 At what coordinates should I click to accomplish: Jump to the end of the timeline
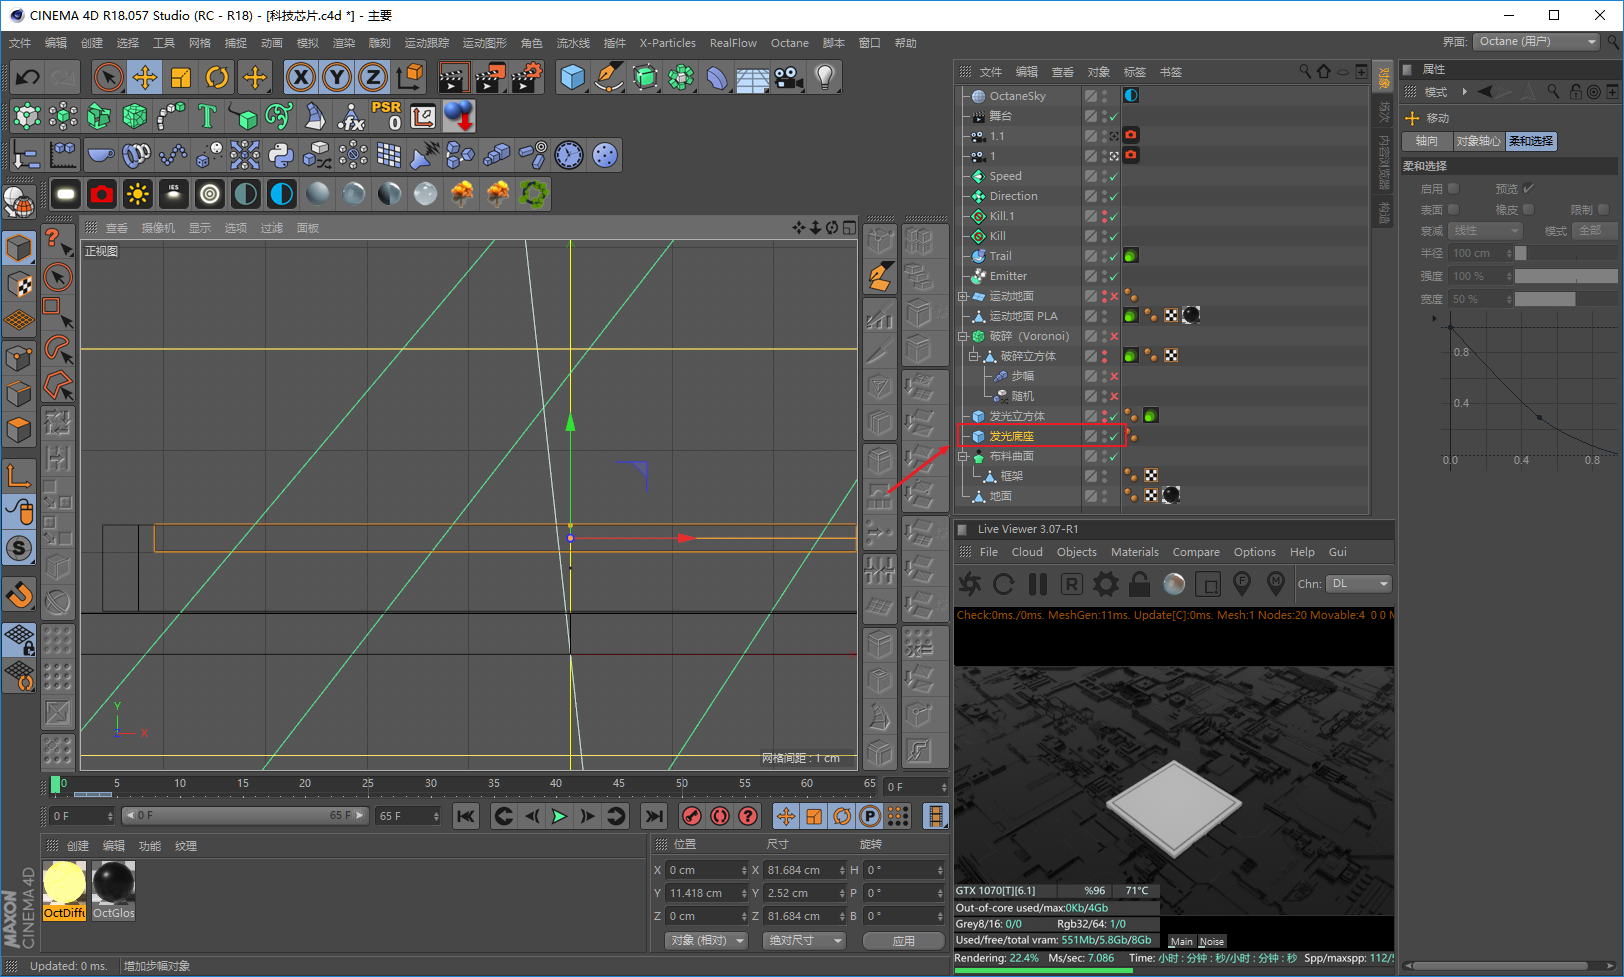point(654,816)
